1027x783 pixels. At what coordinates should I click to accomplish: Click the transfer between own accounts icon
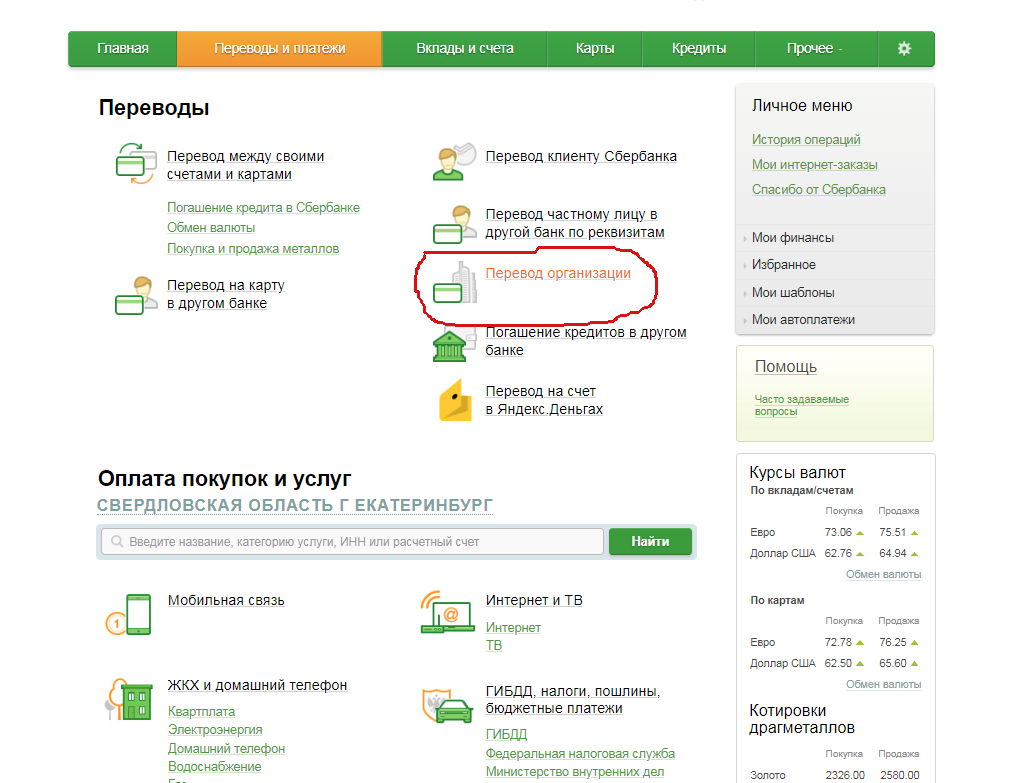(137, 162)
